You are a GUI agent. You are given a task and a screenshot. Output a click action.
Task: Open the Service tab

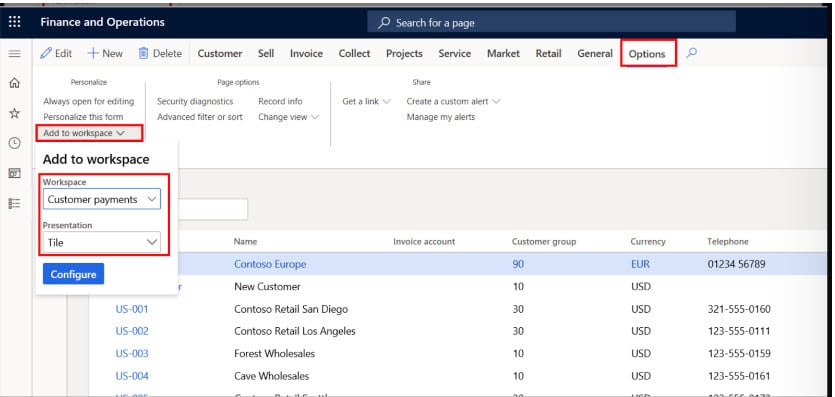pyautogui.click(x=455, y=54)
